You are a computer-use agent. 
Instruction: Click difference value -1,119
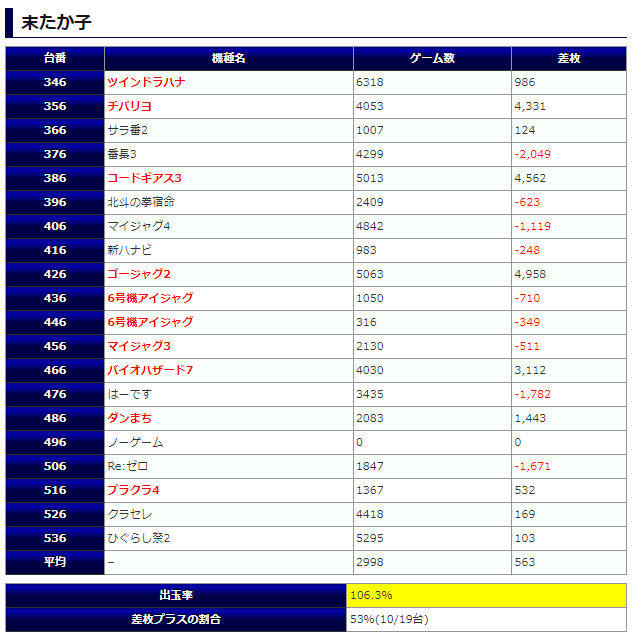pos(533,226)
